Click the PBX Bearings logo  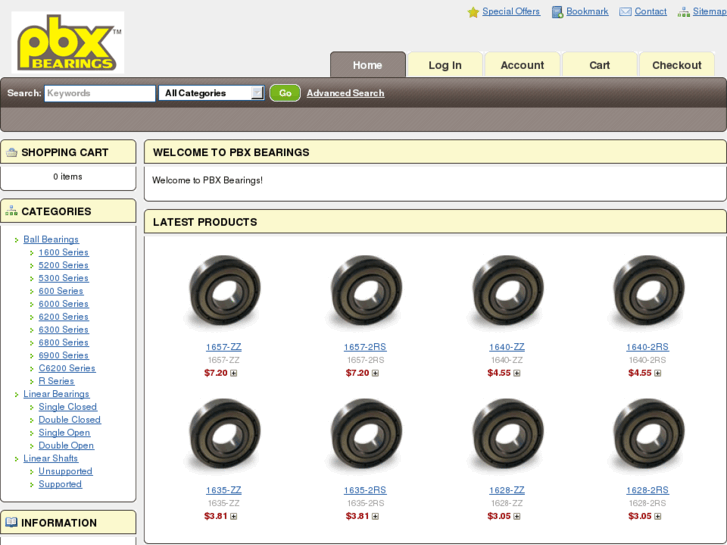68,42
